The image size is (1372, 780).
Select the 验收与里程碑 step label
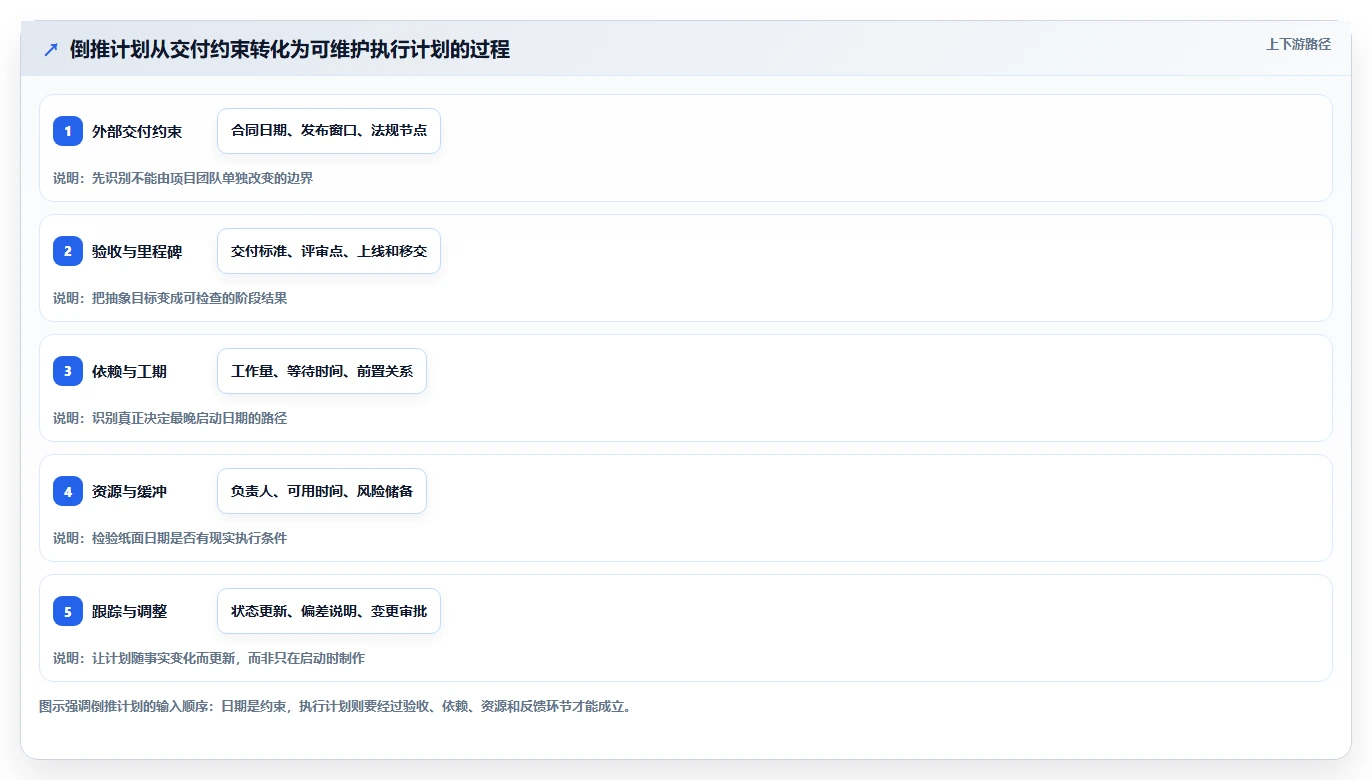[137, 251]
